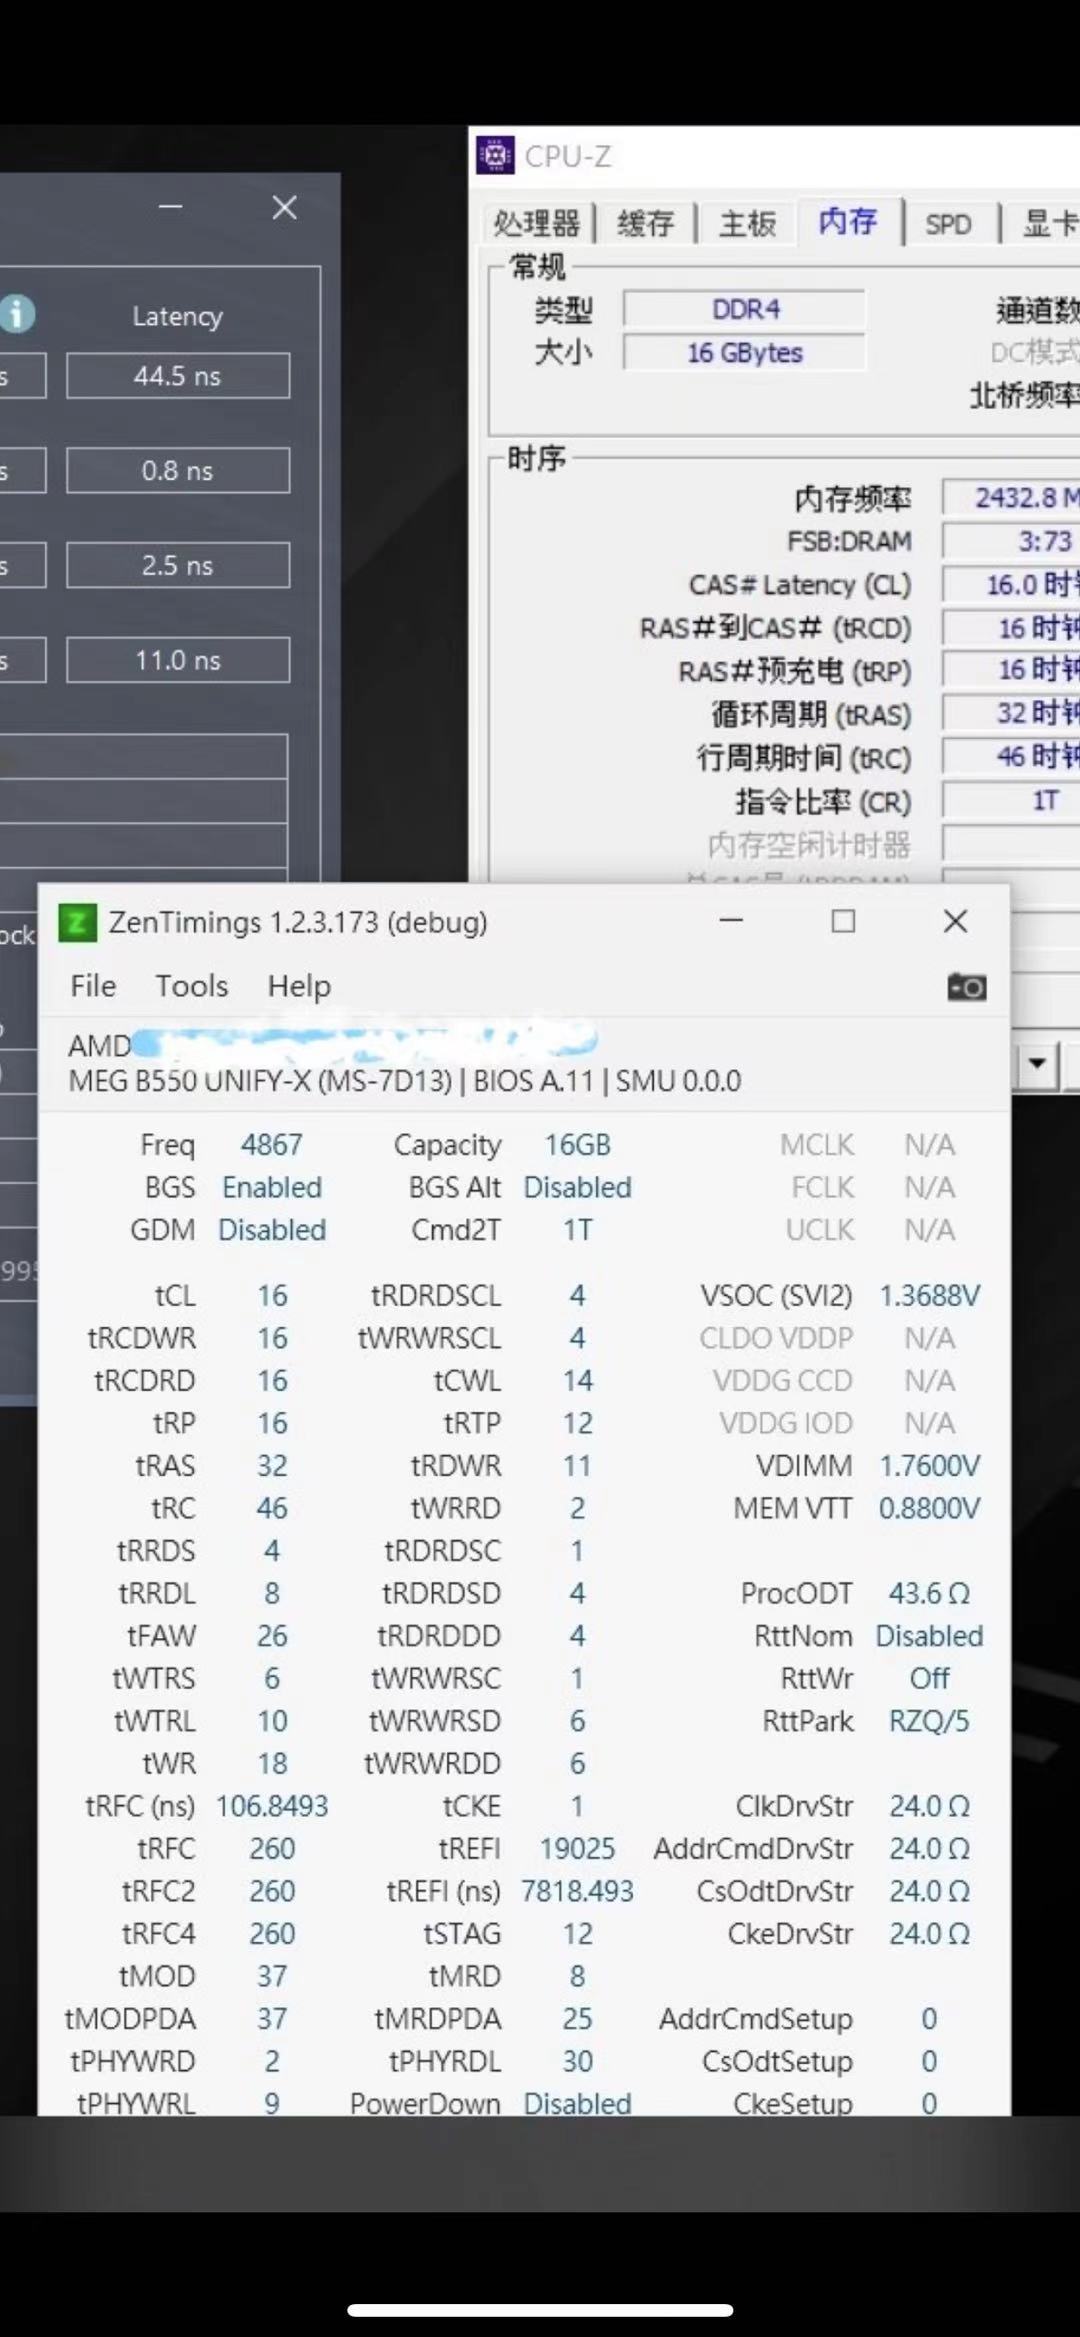Open the Tools menu in ZenTimings

pos(191,986)
